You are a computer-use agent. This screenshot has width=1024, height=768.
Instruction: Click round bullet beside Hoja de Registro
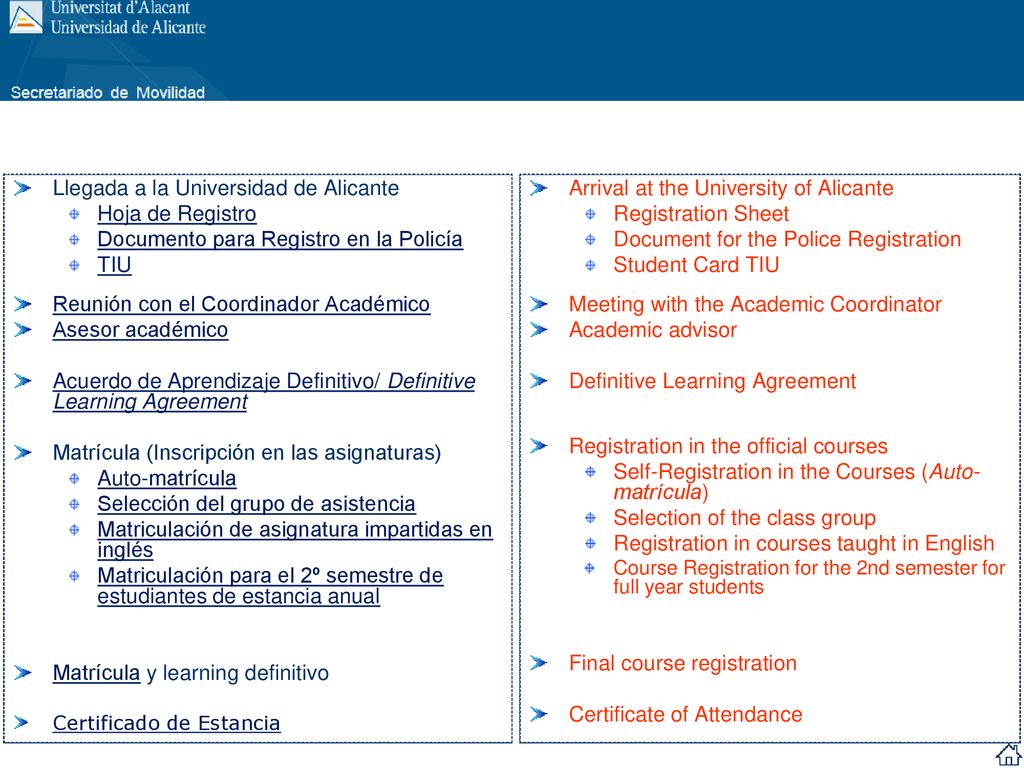pos(74,214)
